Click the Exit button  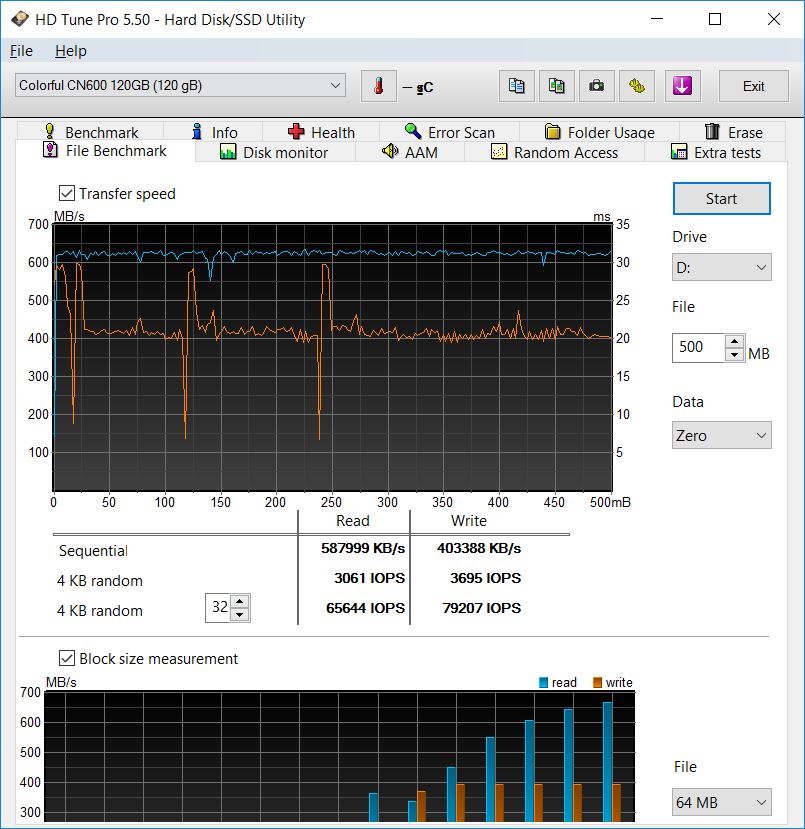click(x=753, y=86)
